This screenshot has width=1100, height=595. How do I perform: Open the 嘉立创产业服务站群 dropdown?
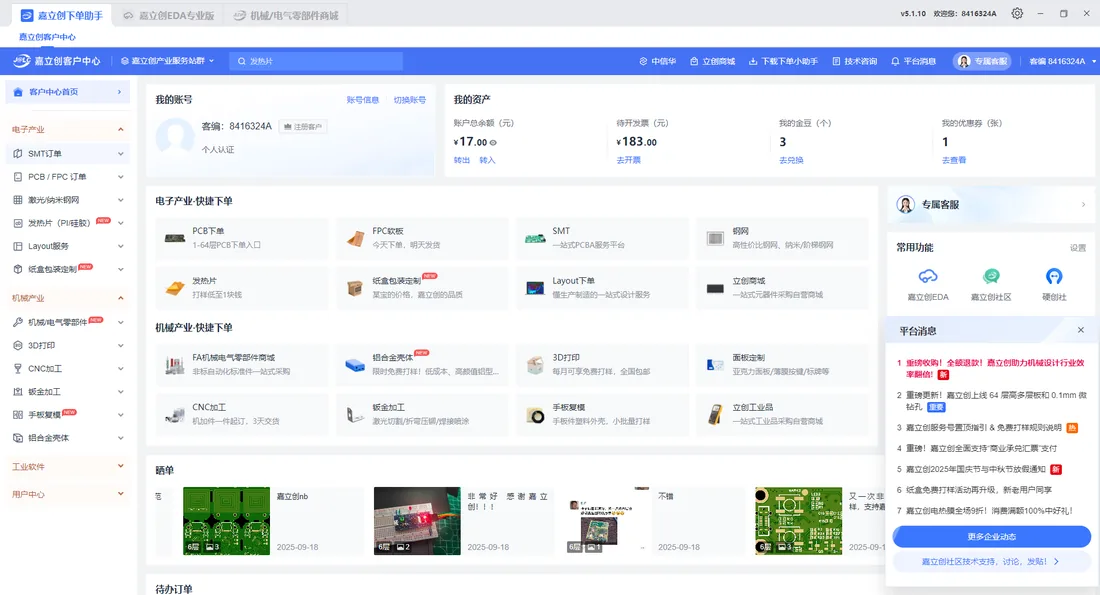[168, 62]
